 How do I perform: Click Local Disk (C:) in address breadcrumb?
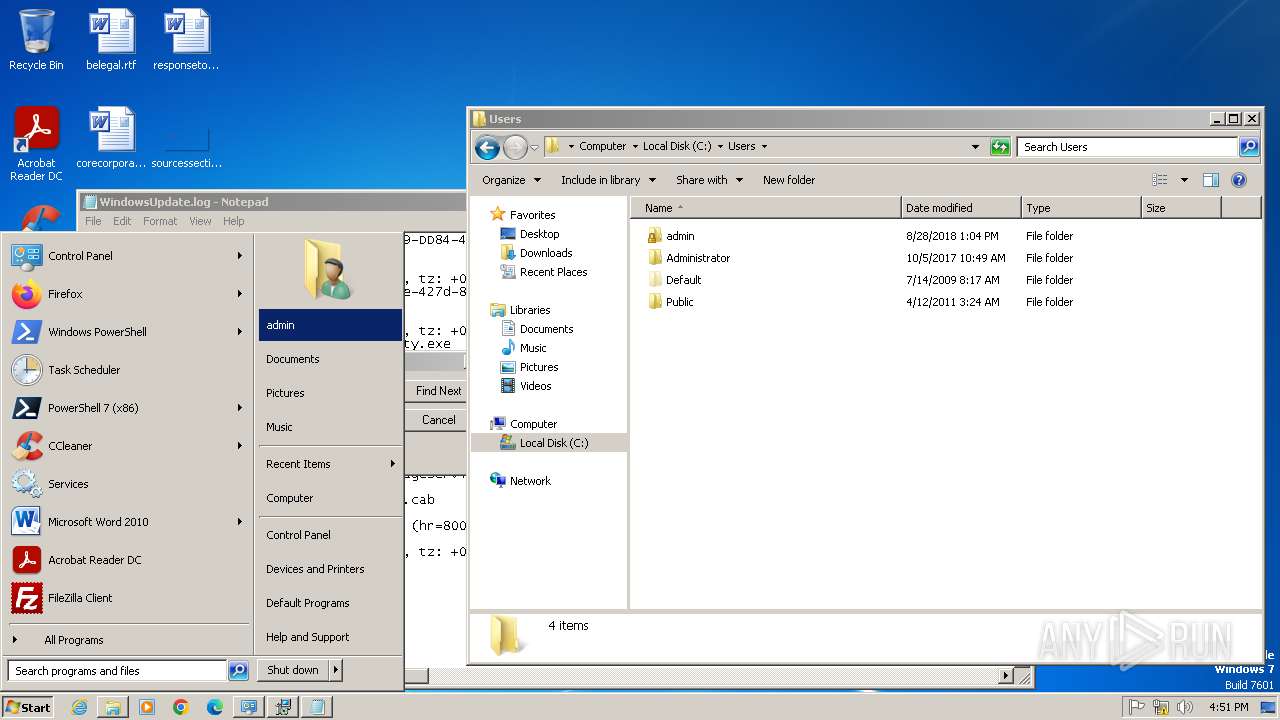(677, 146)
